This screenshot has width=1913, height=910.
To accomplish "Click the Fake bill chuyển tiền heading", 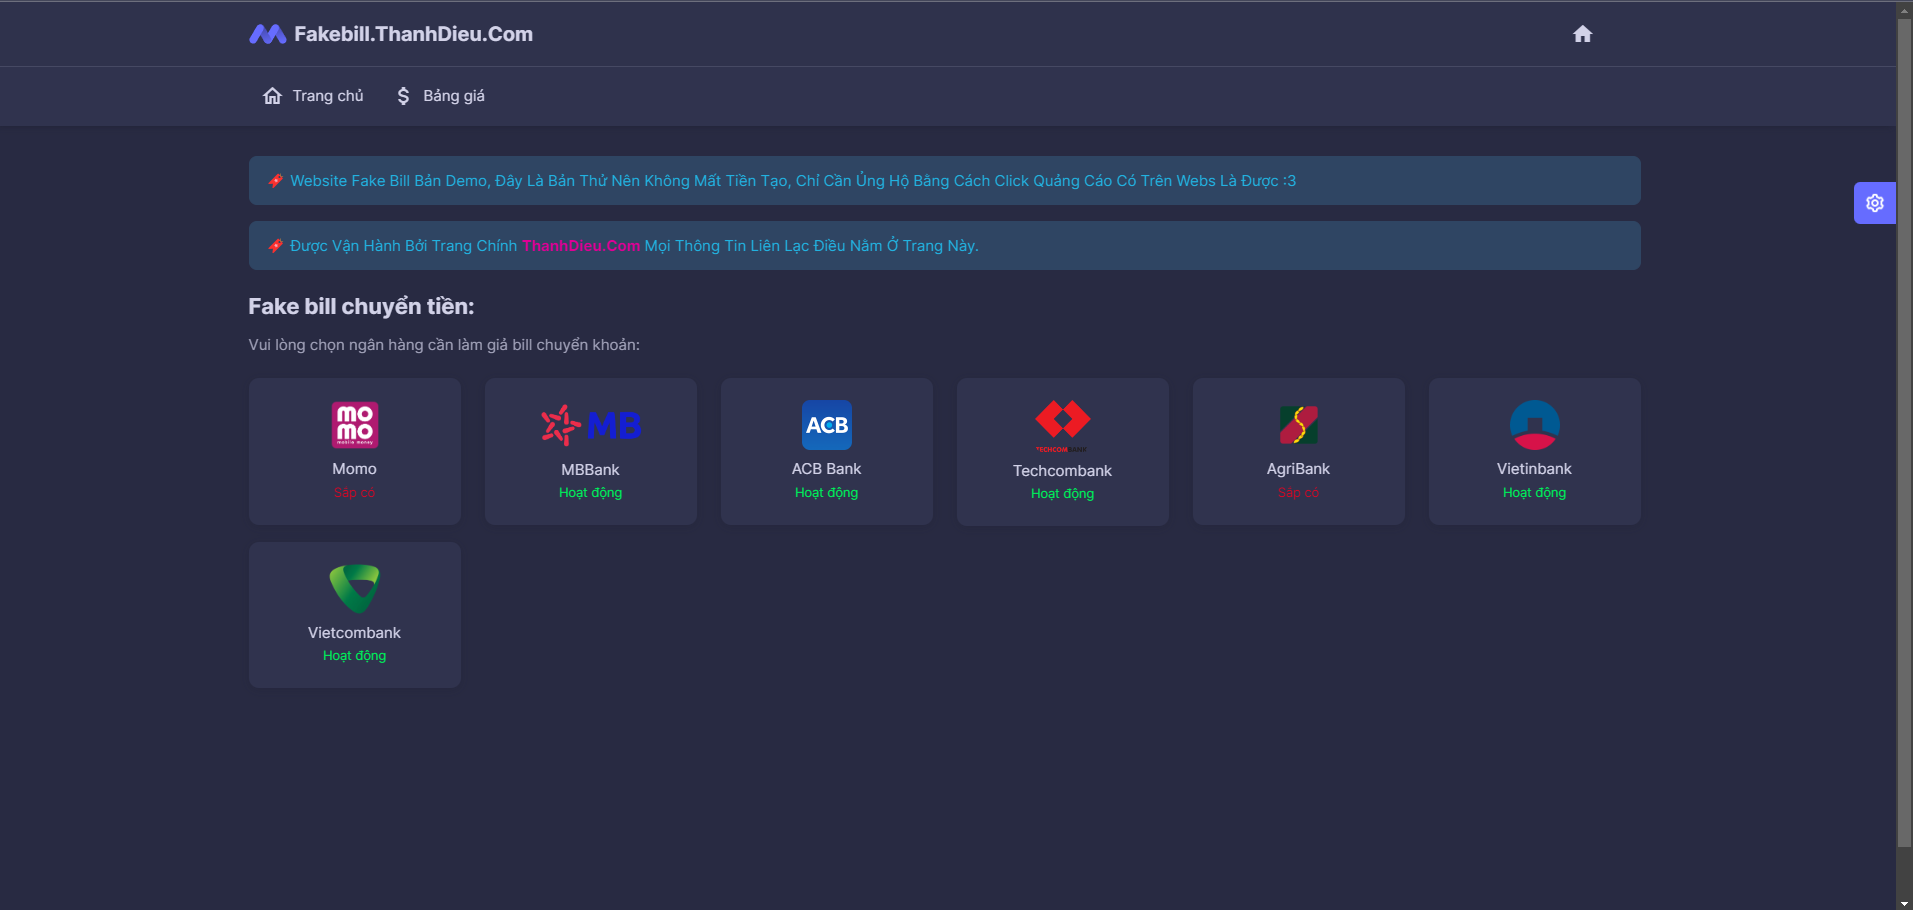I will (x=361, y=307).
